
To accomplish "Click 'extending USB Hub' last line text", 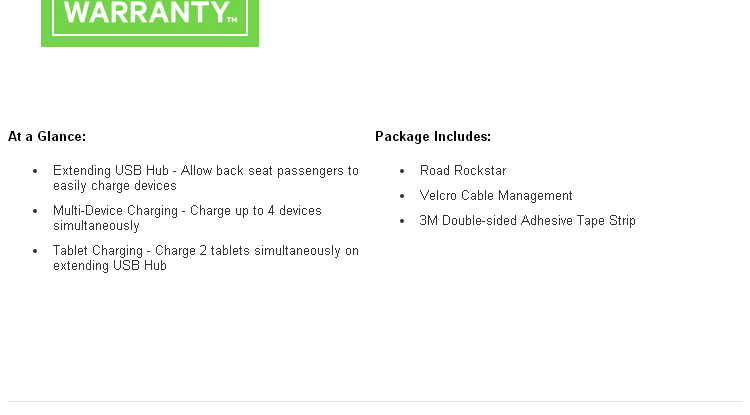I will click(110, 266).
